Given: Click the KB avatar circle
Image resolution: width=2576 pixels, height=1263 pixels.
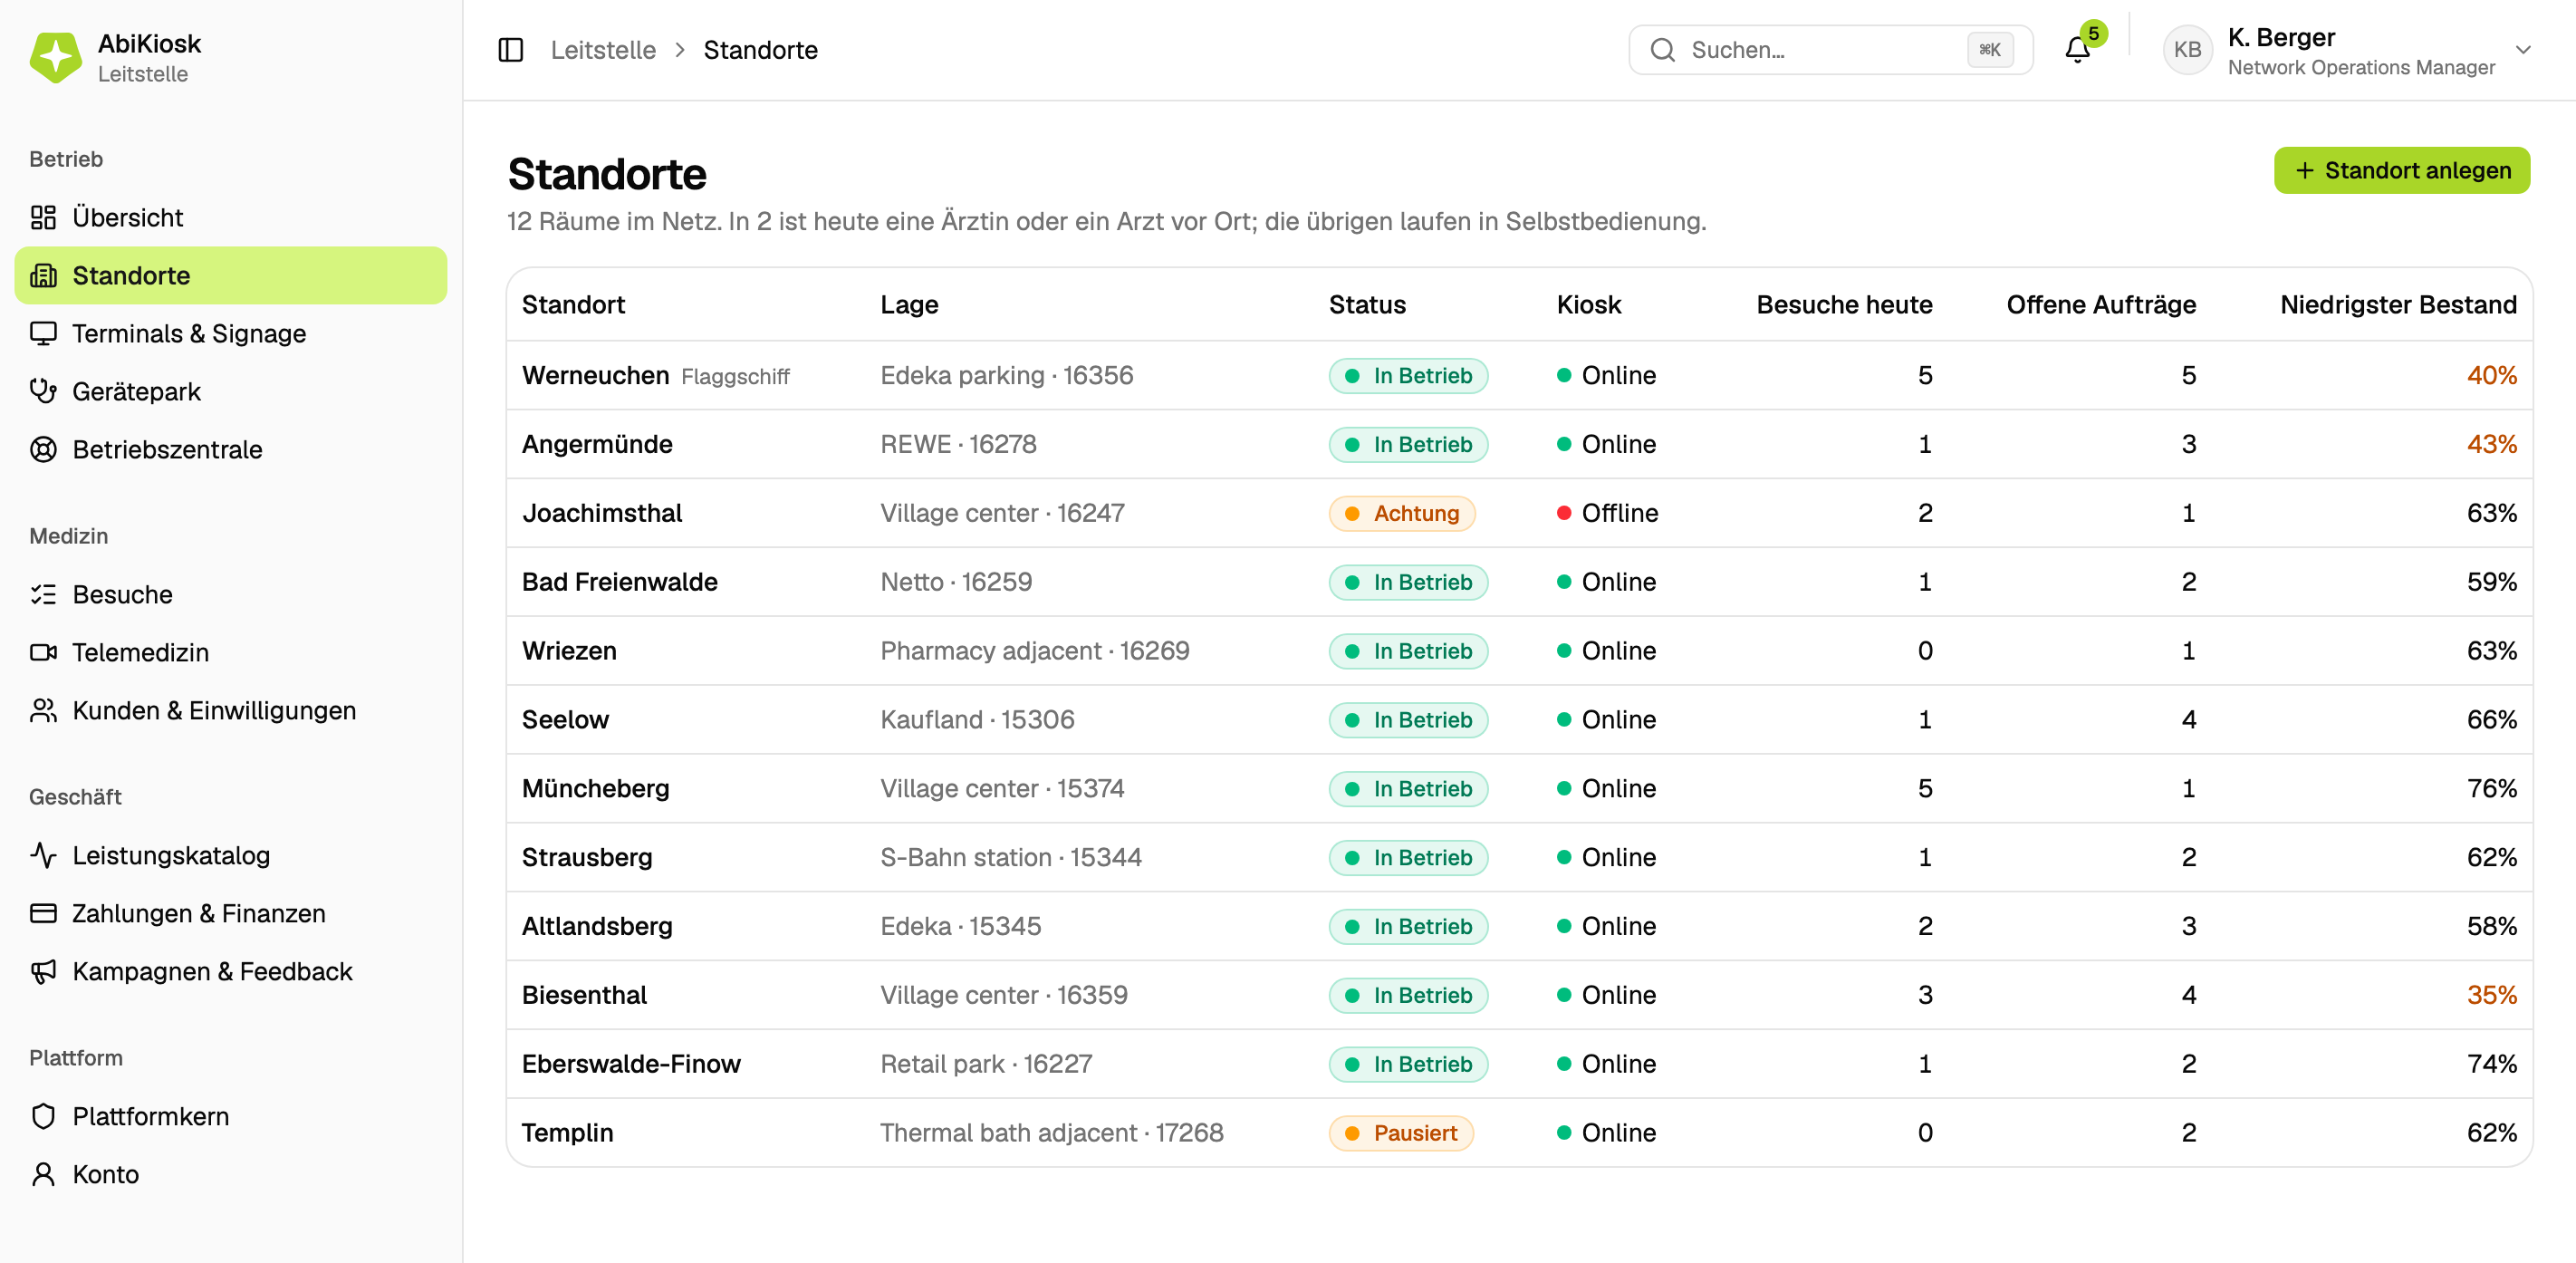Looking at the screenshot, I should point(2187,50).
